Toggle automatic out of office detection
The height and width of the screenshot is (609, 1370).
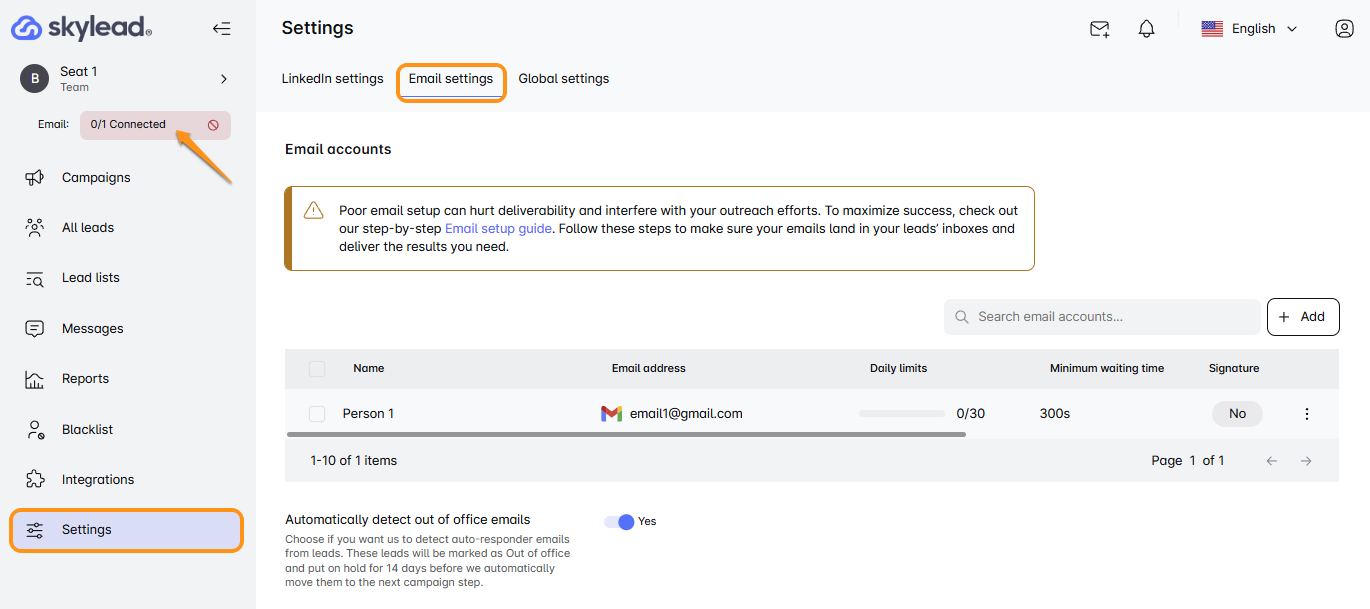click(620, 521)
